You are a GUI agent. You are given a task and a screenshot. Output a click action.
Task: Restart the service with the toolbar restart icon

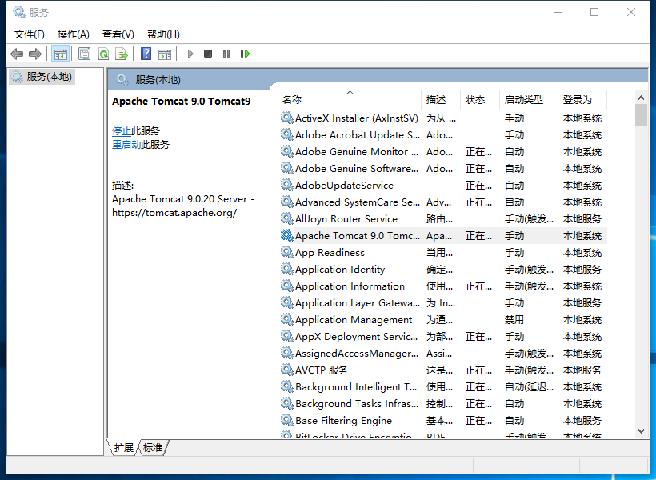[x=245, y=54]
